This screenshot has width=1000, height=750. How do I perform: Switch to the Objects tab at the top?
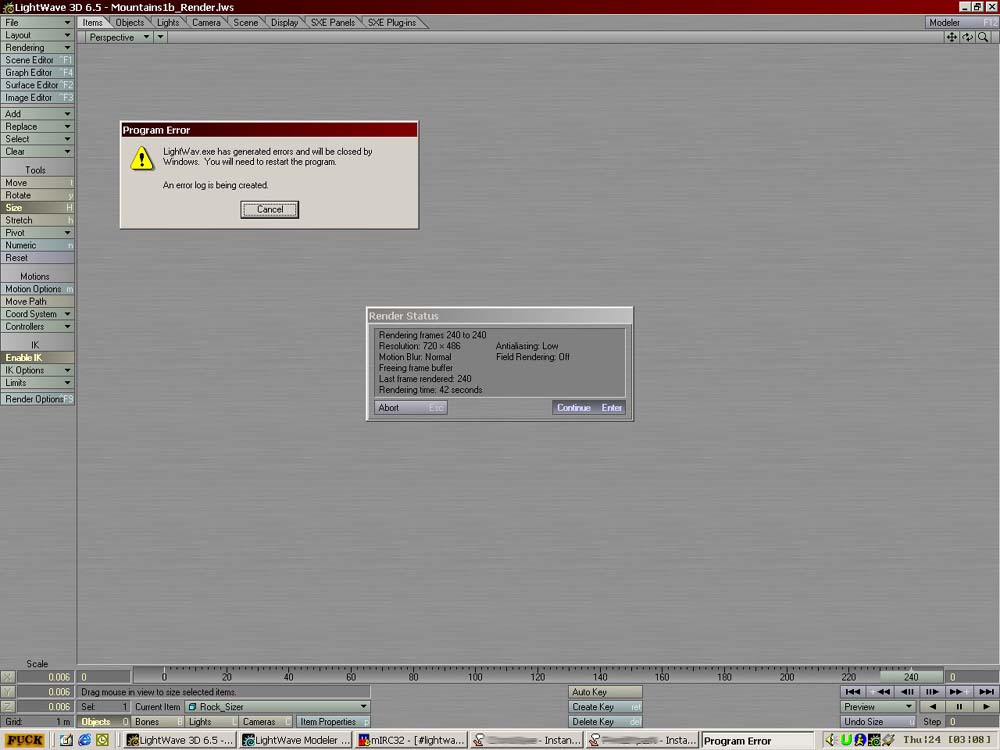point(129,22)
